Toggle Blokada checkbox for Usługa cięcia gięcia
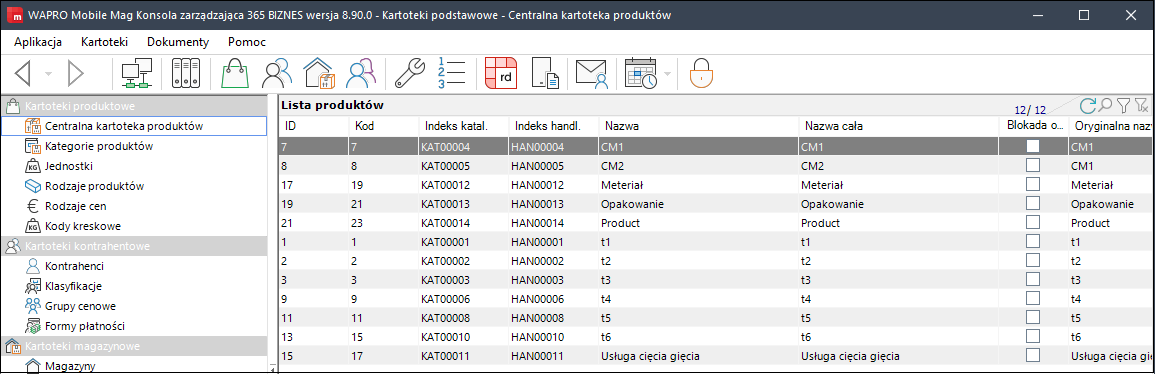Image resolution: width=1155 pixels, height=374 pixels. pyautogui.click(x=1033, y=356)
